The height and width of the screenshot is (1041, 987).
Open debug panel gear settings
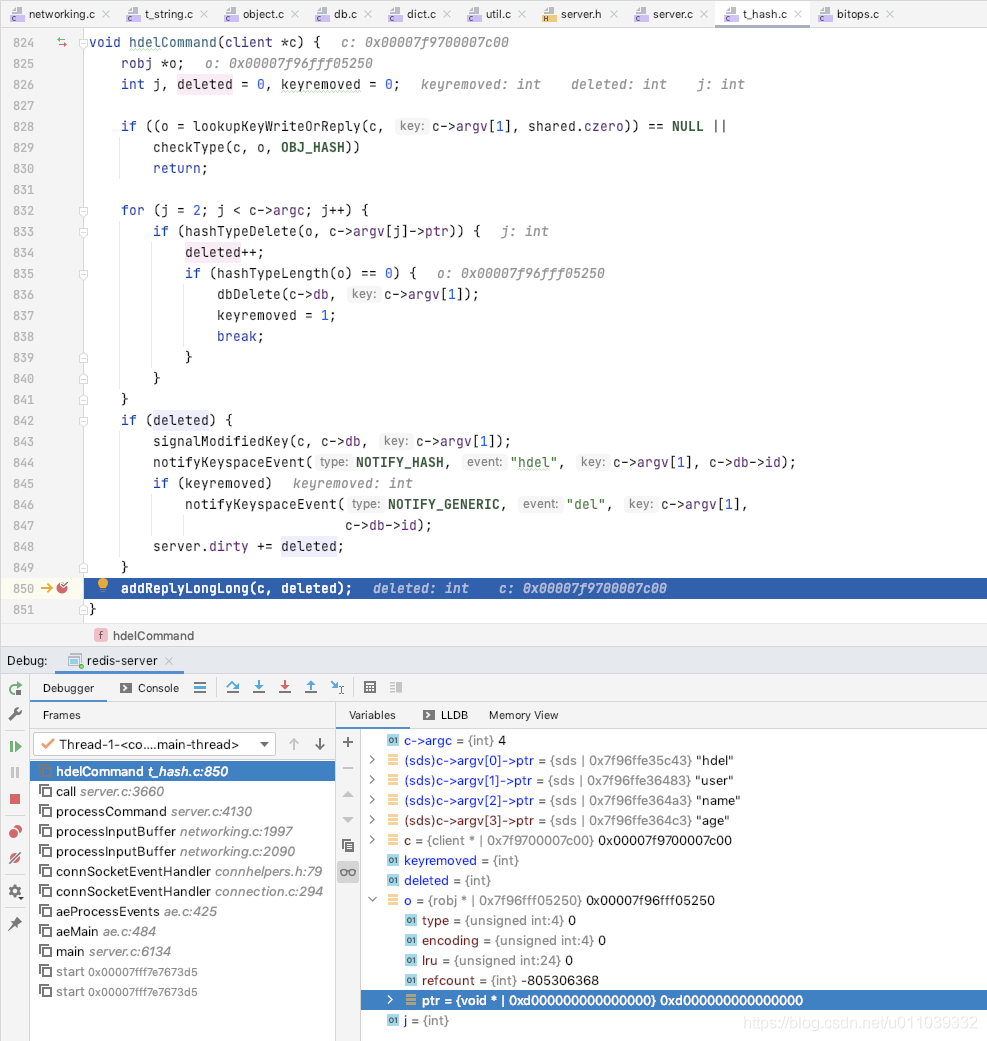coord(15,891)
